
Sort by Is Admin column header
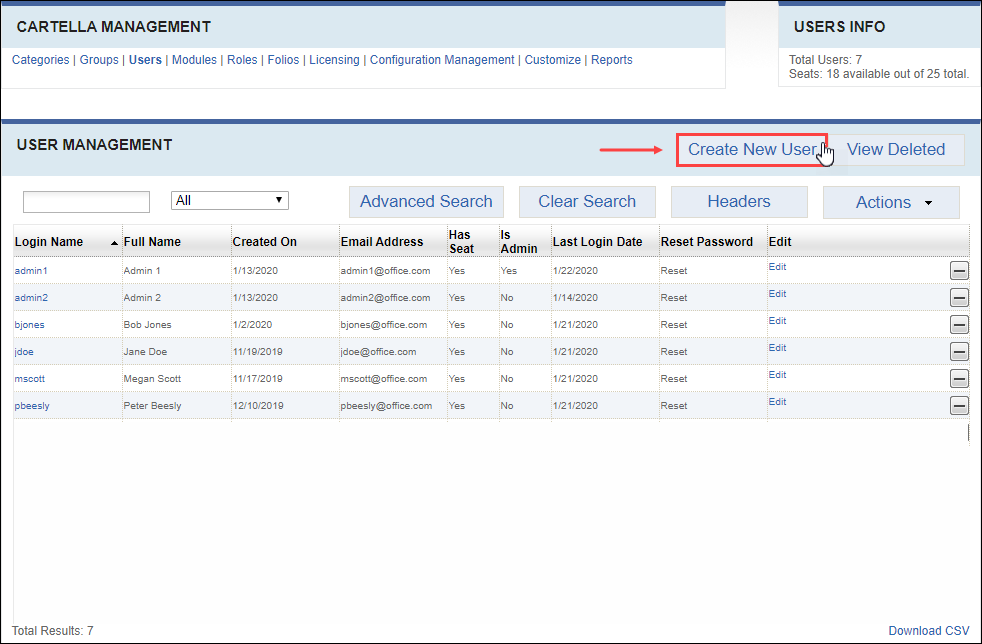click(x=519, y=242)
